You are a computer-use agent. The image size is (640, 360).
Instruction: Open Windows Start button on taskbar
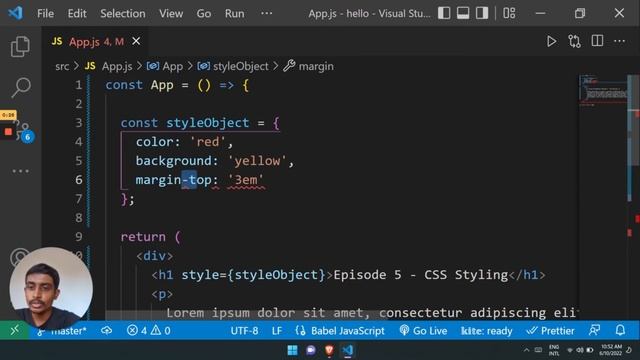[292, 350]
